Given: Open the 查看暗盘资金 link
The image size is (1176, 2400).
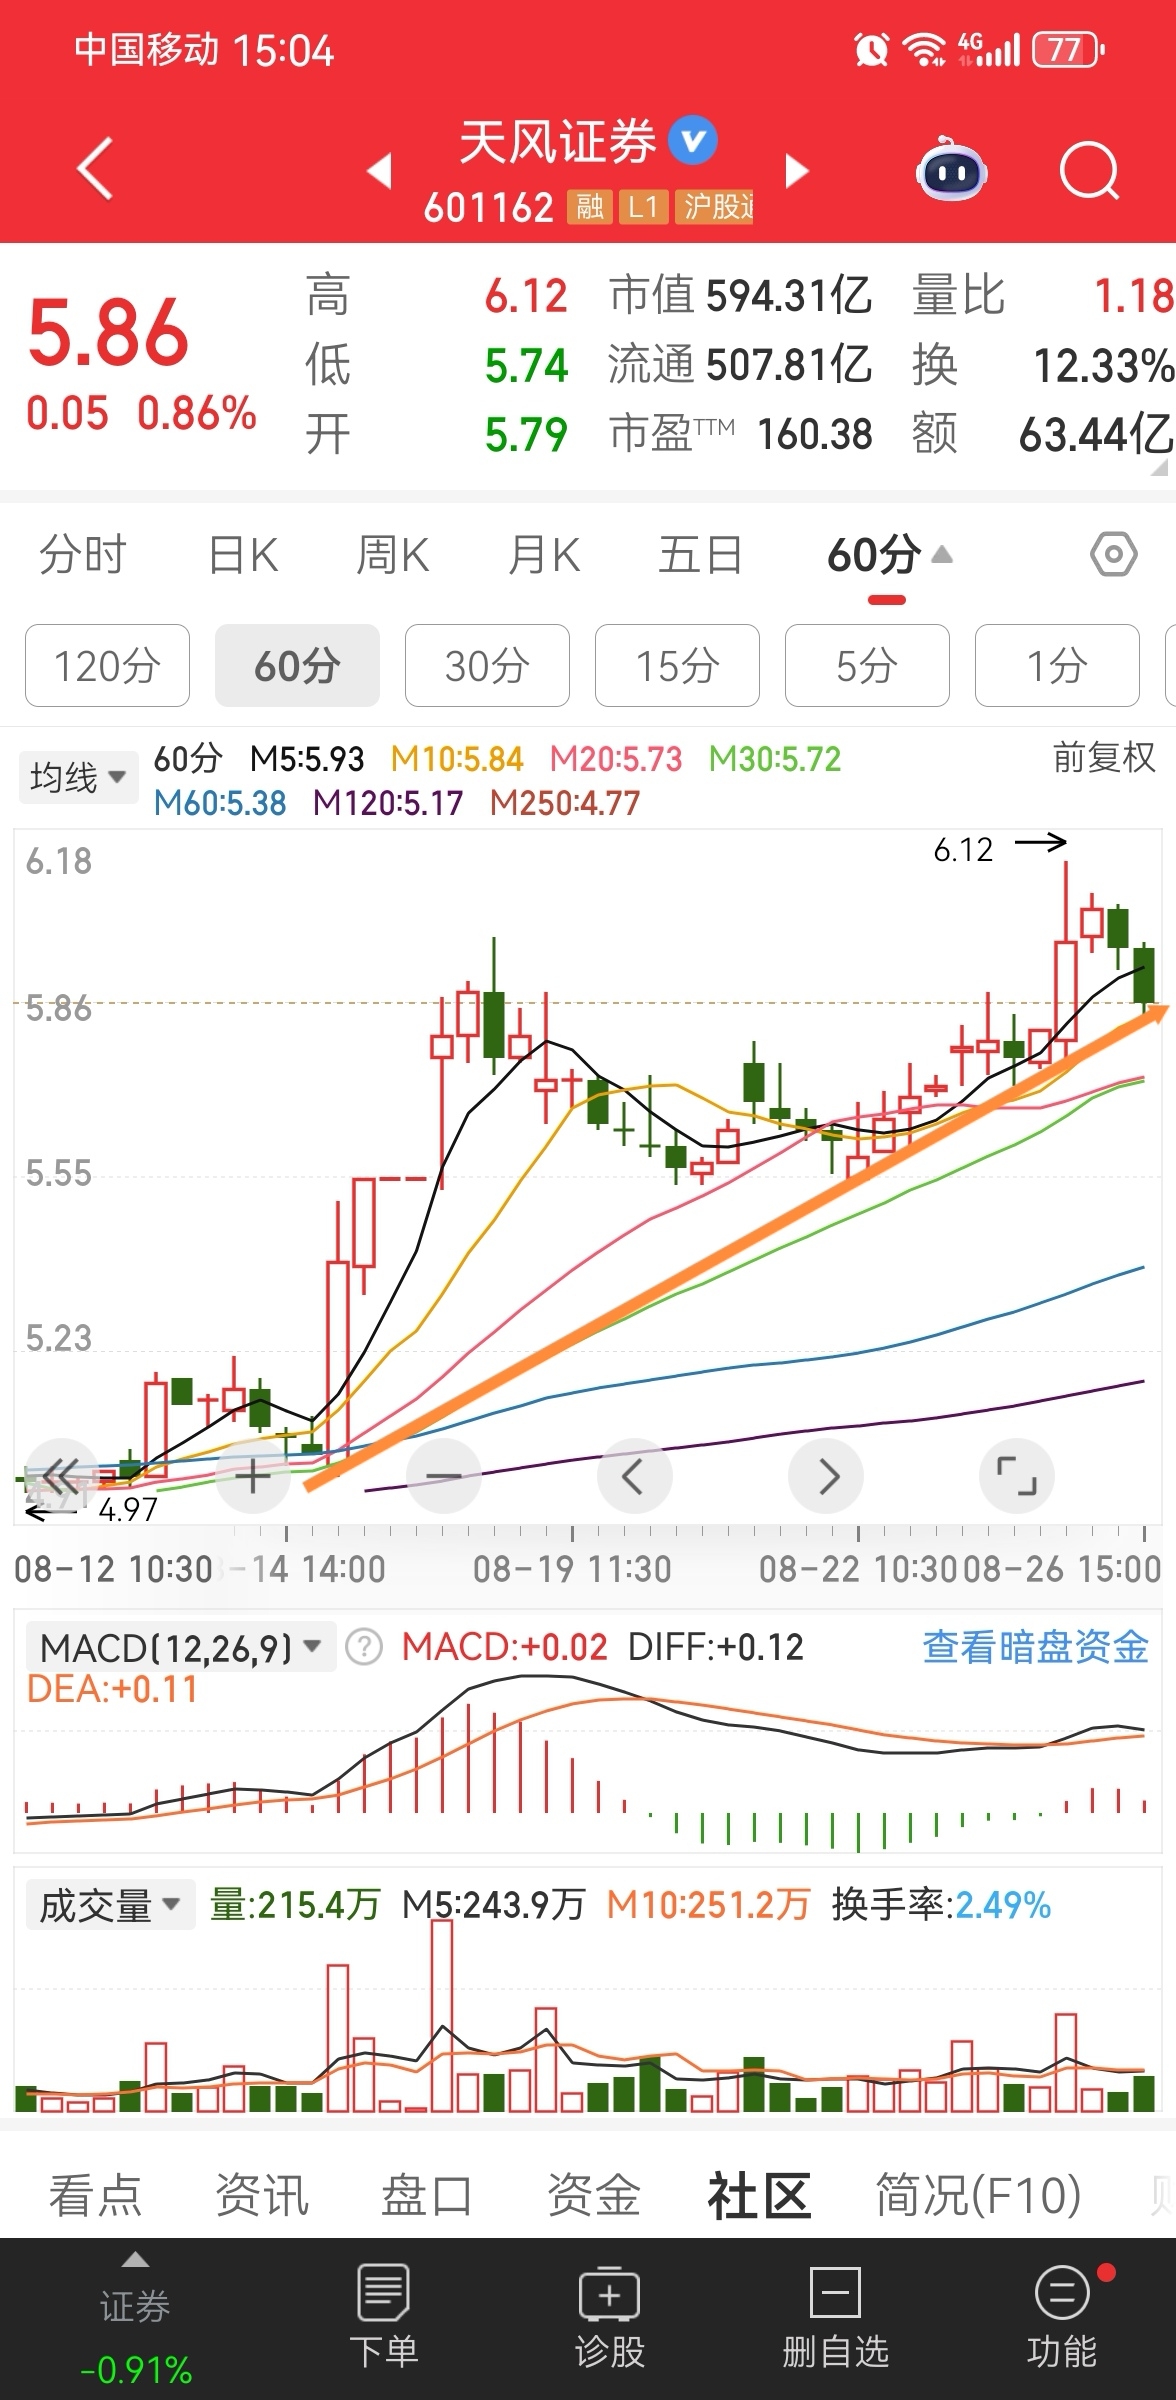Looking at the screenshot, I should 1035,1647.
